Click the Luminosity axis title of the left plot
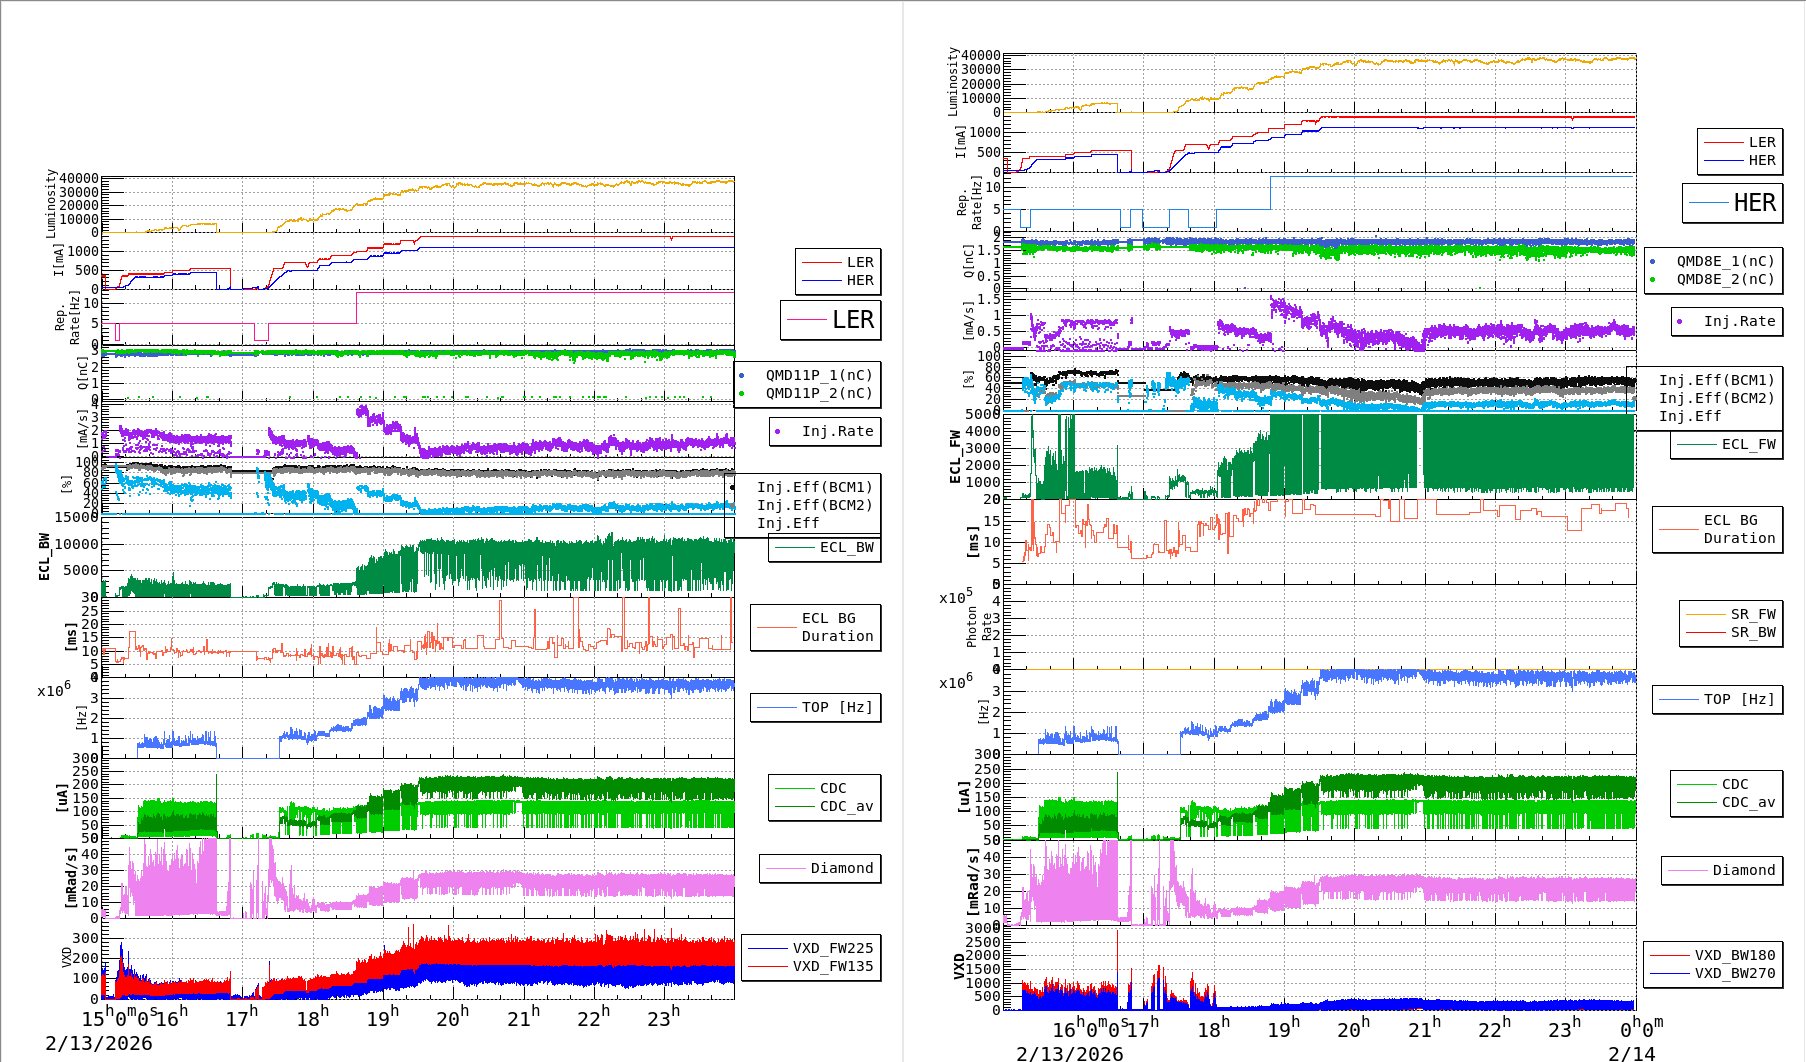Viewport: 1806px width, 1062px height. pos(51,203)
